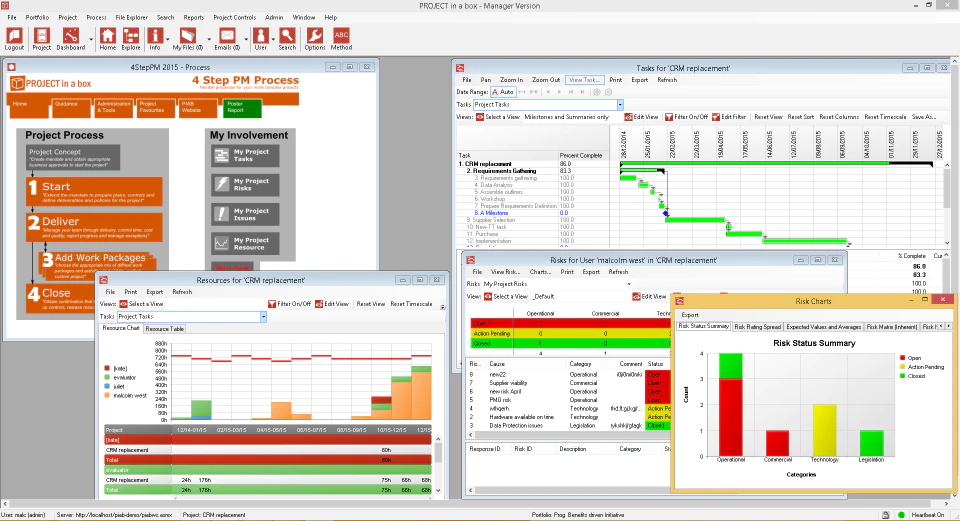Open the Search toolbar icon
Screen dimensions: 960x521
[x=287, y=39]
